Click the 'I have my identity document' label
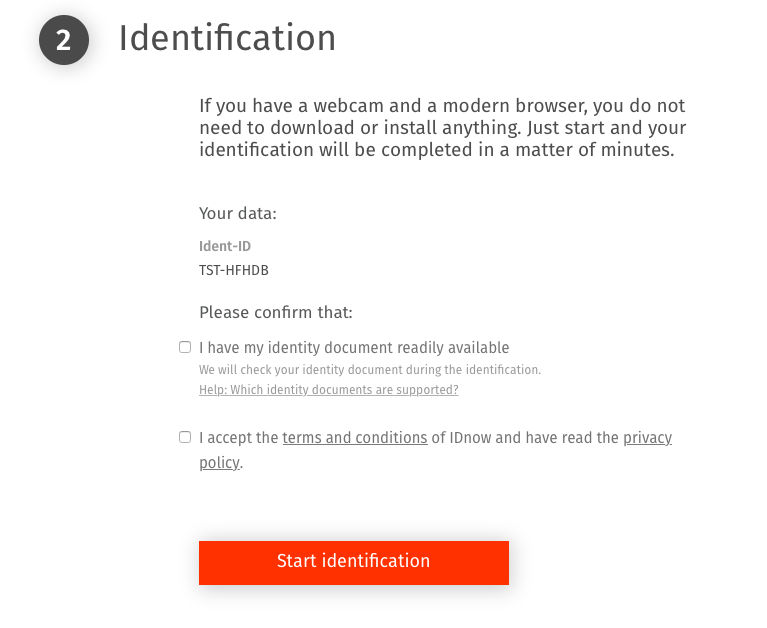This screenshot has width=767, height=628. [x=354, y=348]
